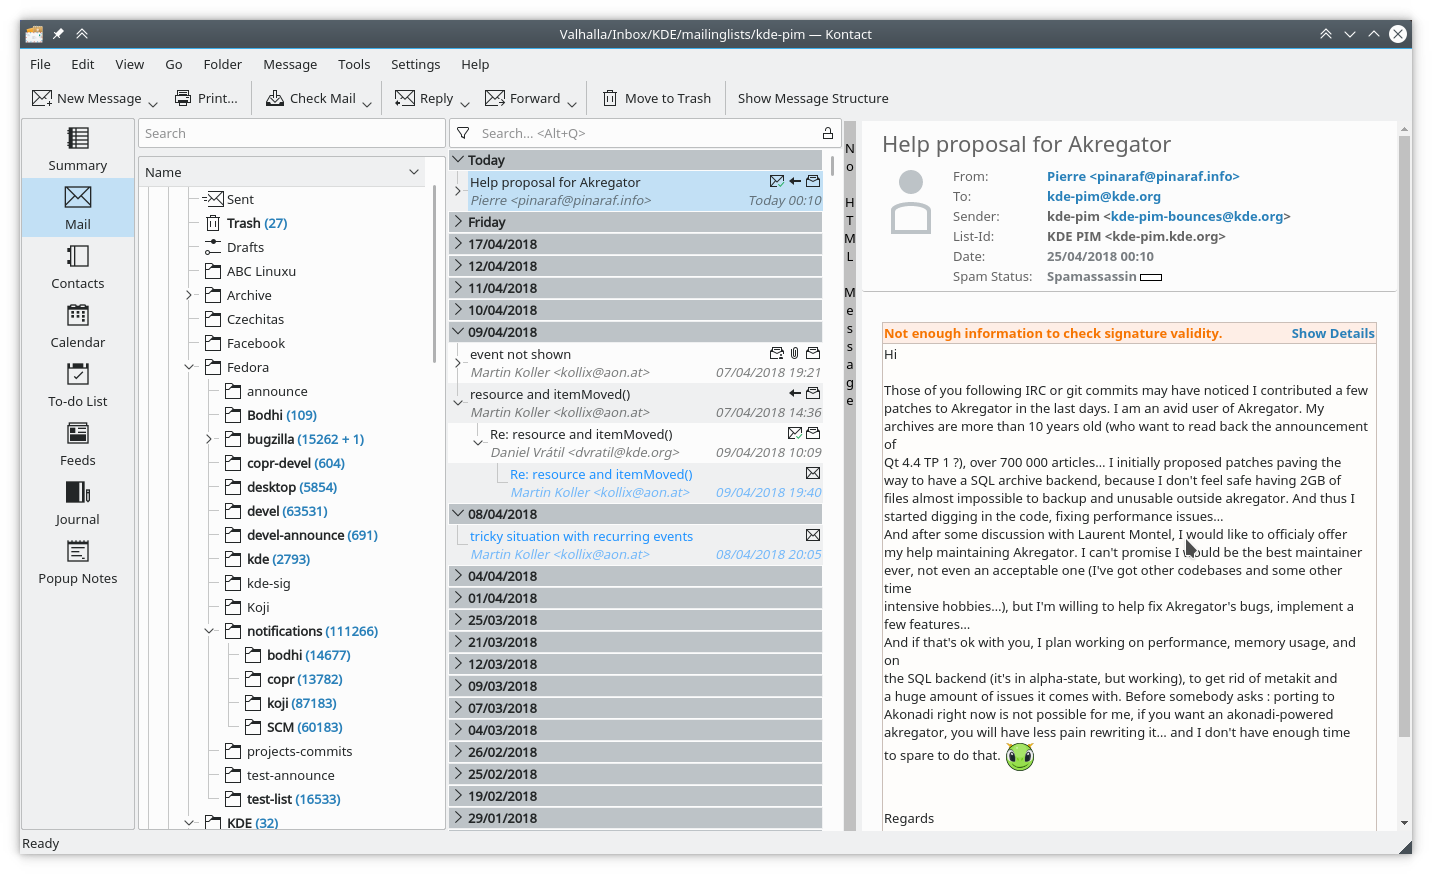The image size is (1432, 874).
Task: Forward the selected message
Action: pyautogui.click(x=523, y=98)
